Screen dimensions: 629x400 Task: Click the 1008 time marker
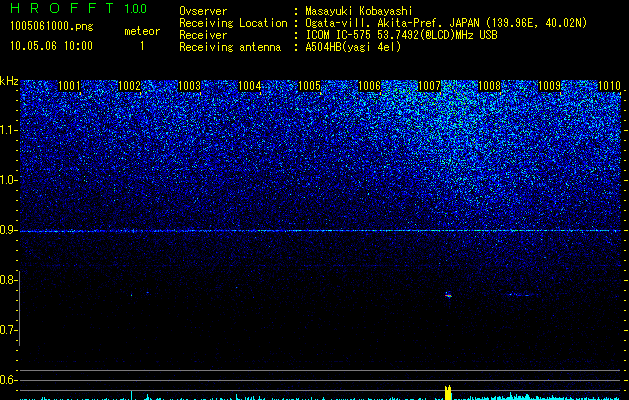489,86
